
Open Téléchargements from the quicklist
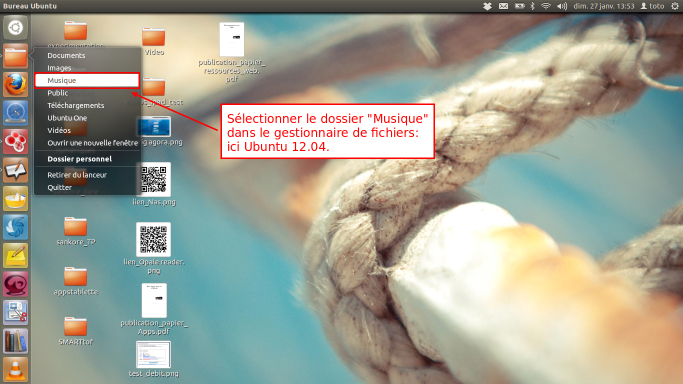[76, 105]
